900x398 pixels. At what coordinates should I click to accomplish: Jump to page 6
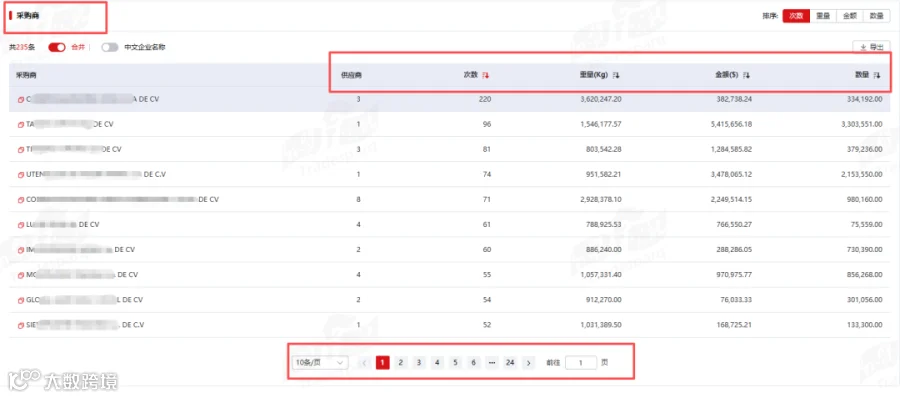coord(474,362)
